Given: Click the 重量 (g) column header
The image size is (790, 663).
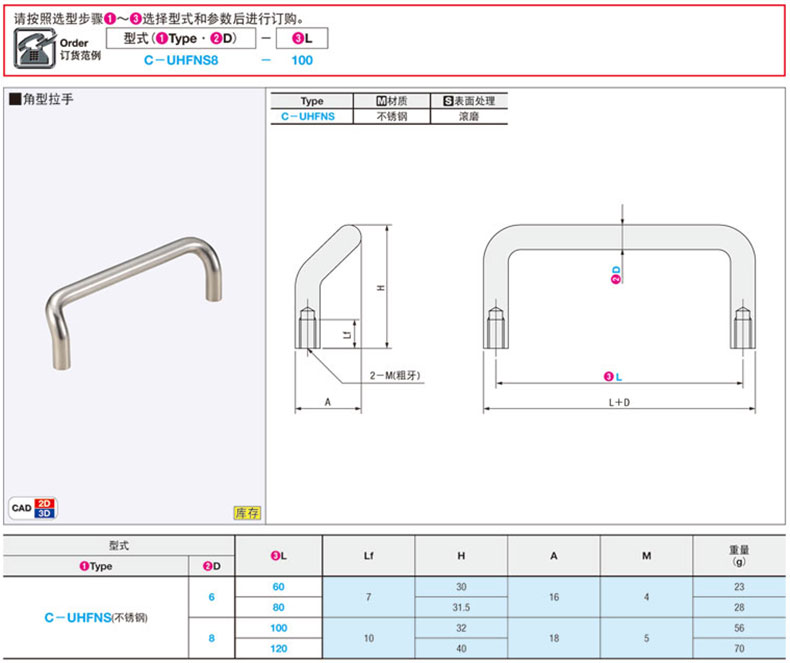Looking at the screenshot, I should click(x=738, y=556).
